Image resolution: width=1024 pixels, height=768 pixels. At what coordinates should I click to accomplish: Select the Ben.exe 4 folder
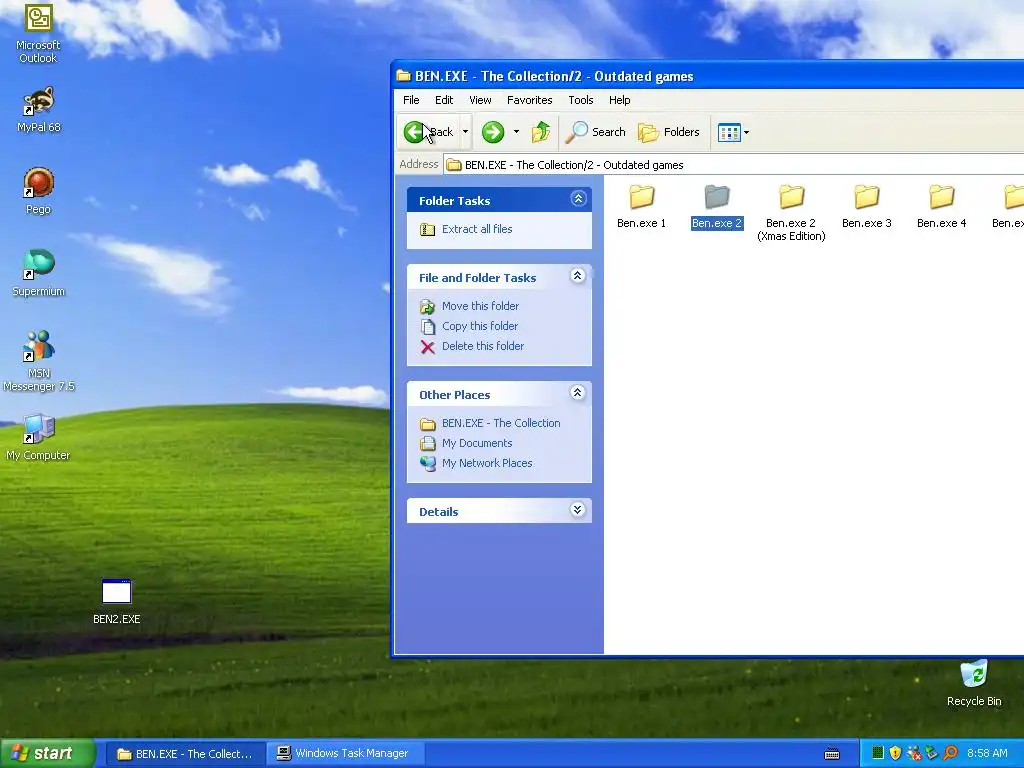pyautogui.click(x=941, y=206)
